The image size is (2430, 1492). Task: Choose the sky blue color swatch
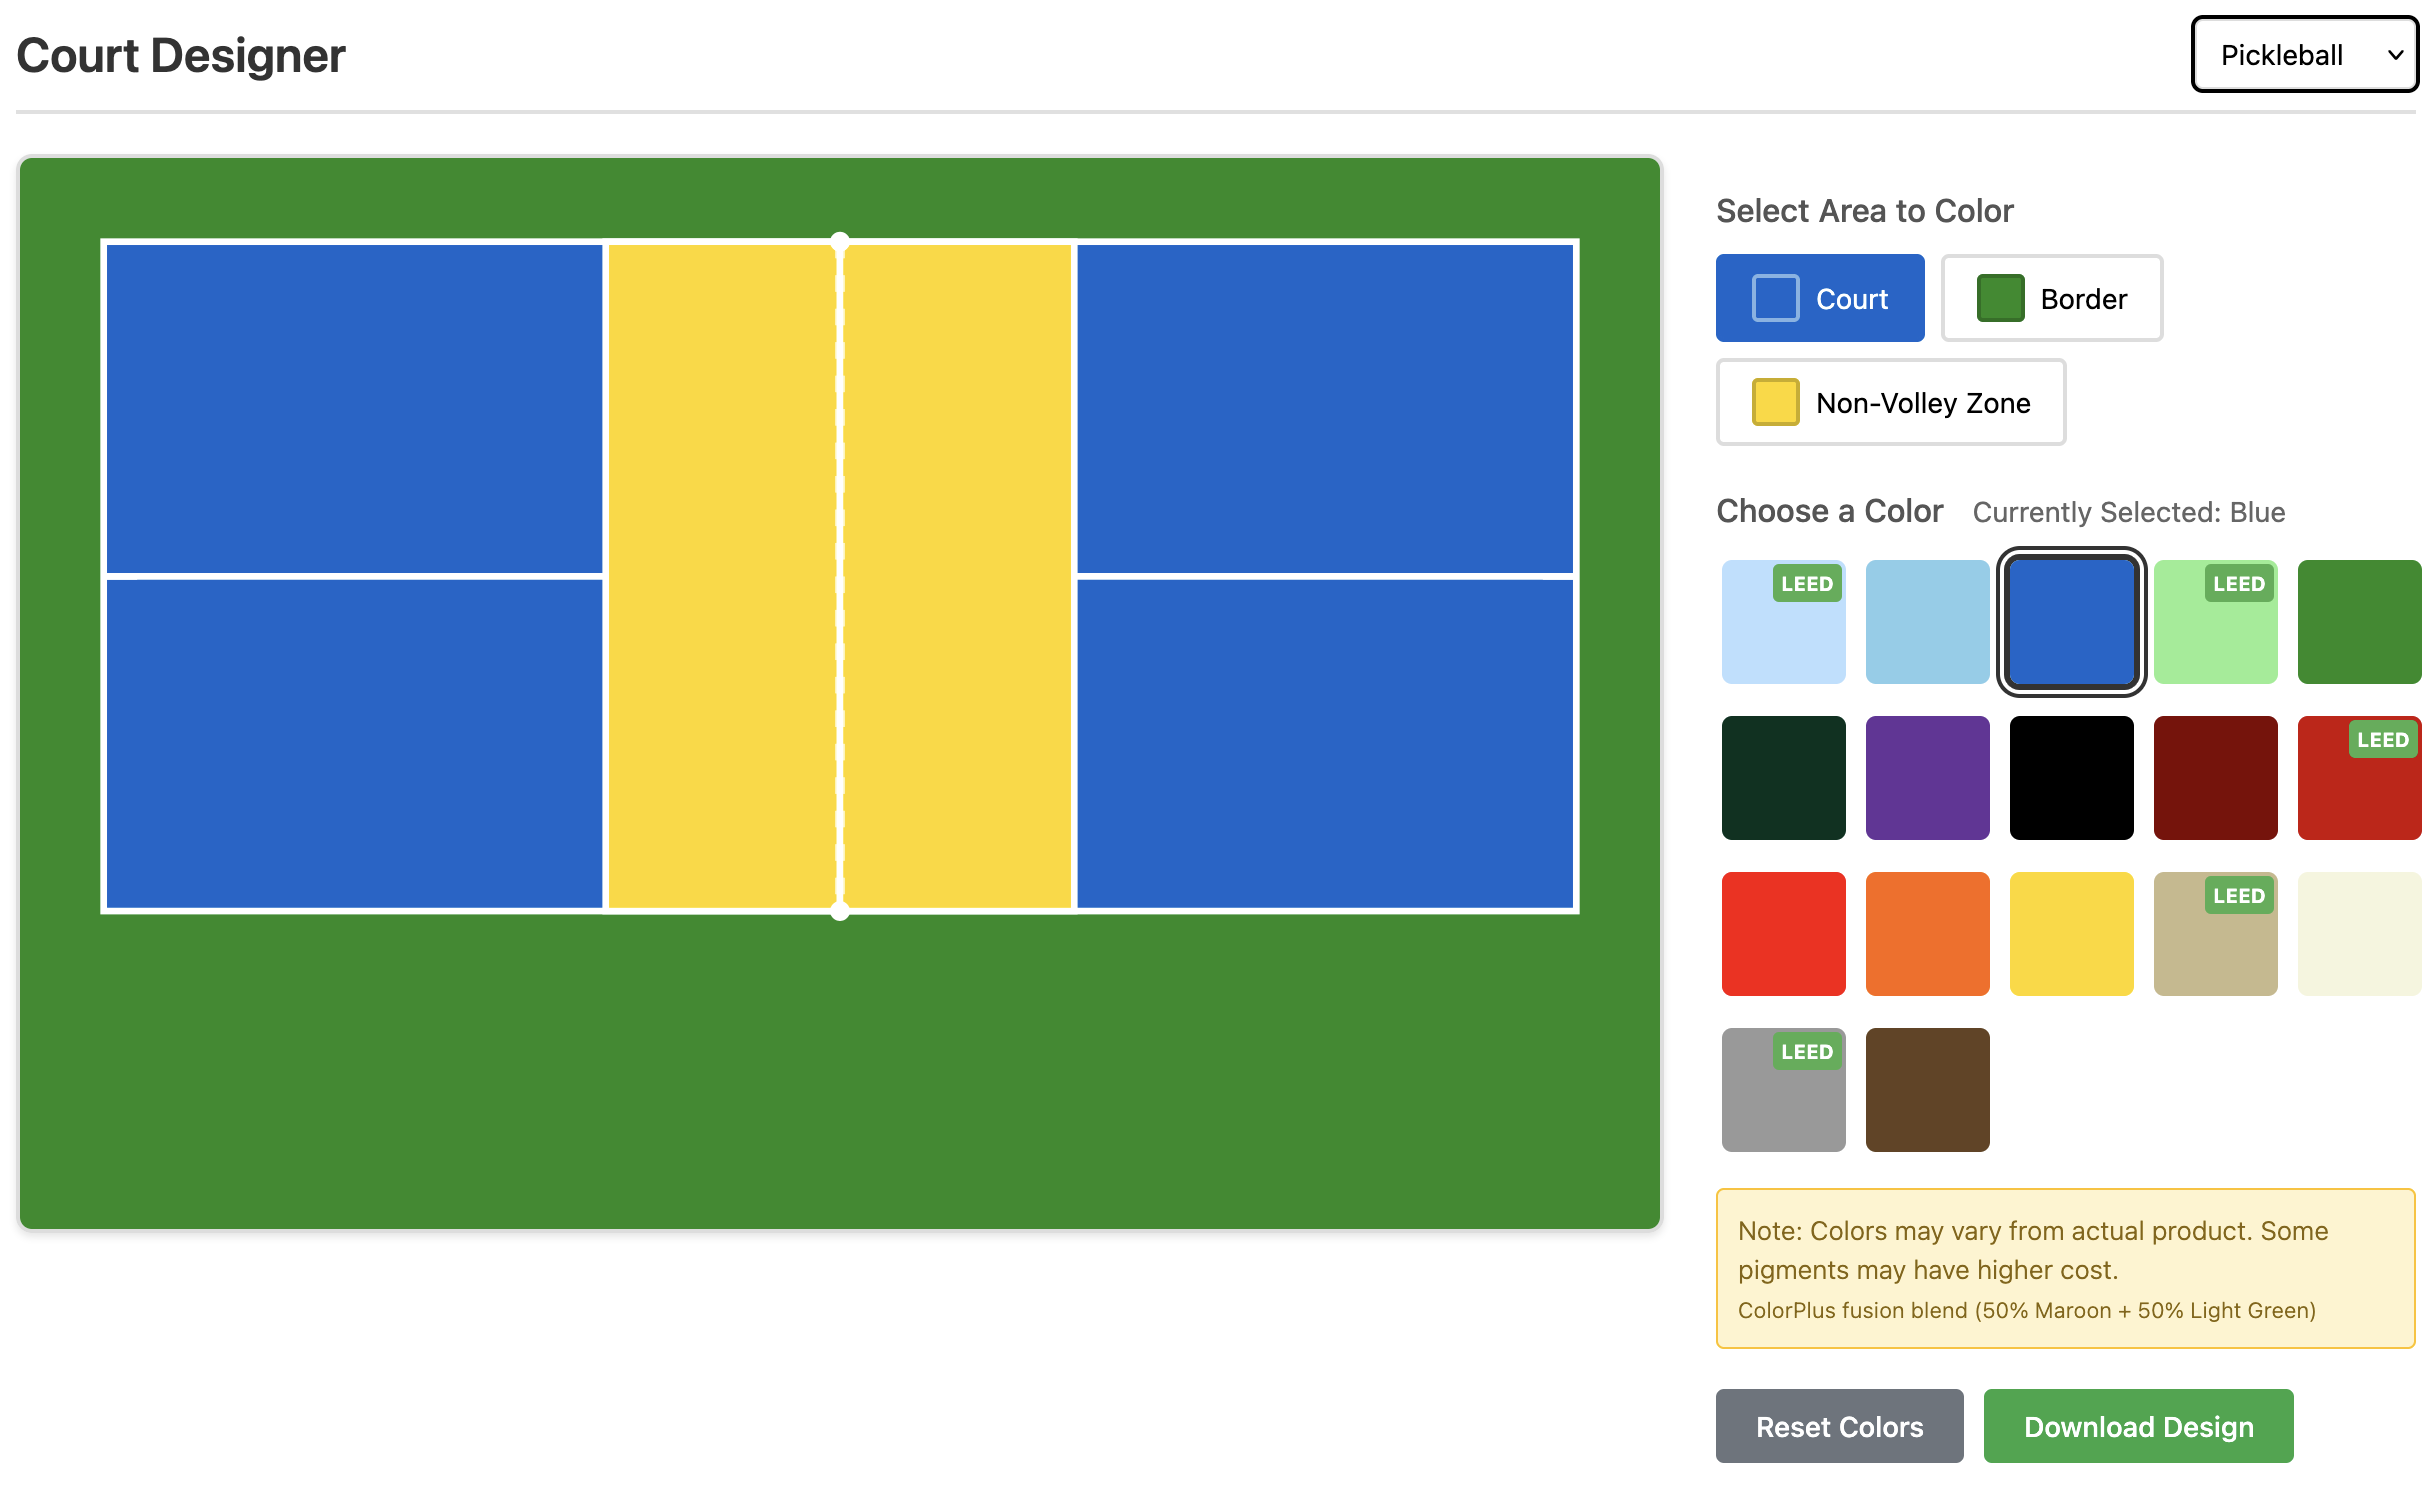(1927, 621)
